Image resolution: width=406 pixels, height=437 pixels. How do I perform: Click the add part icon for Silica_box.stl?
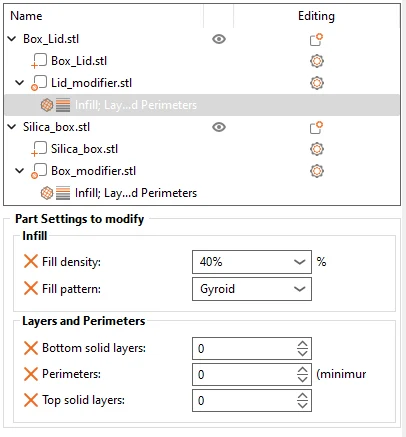click(316, 127)
